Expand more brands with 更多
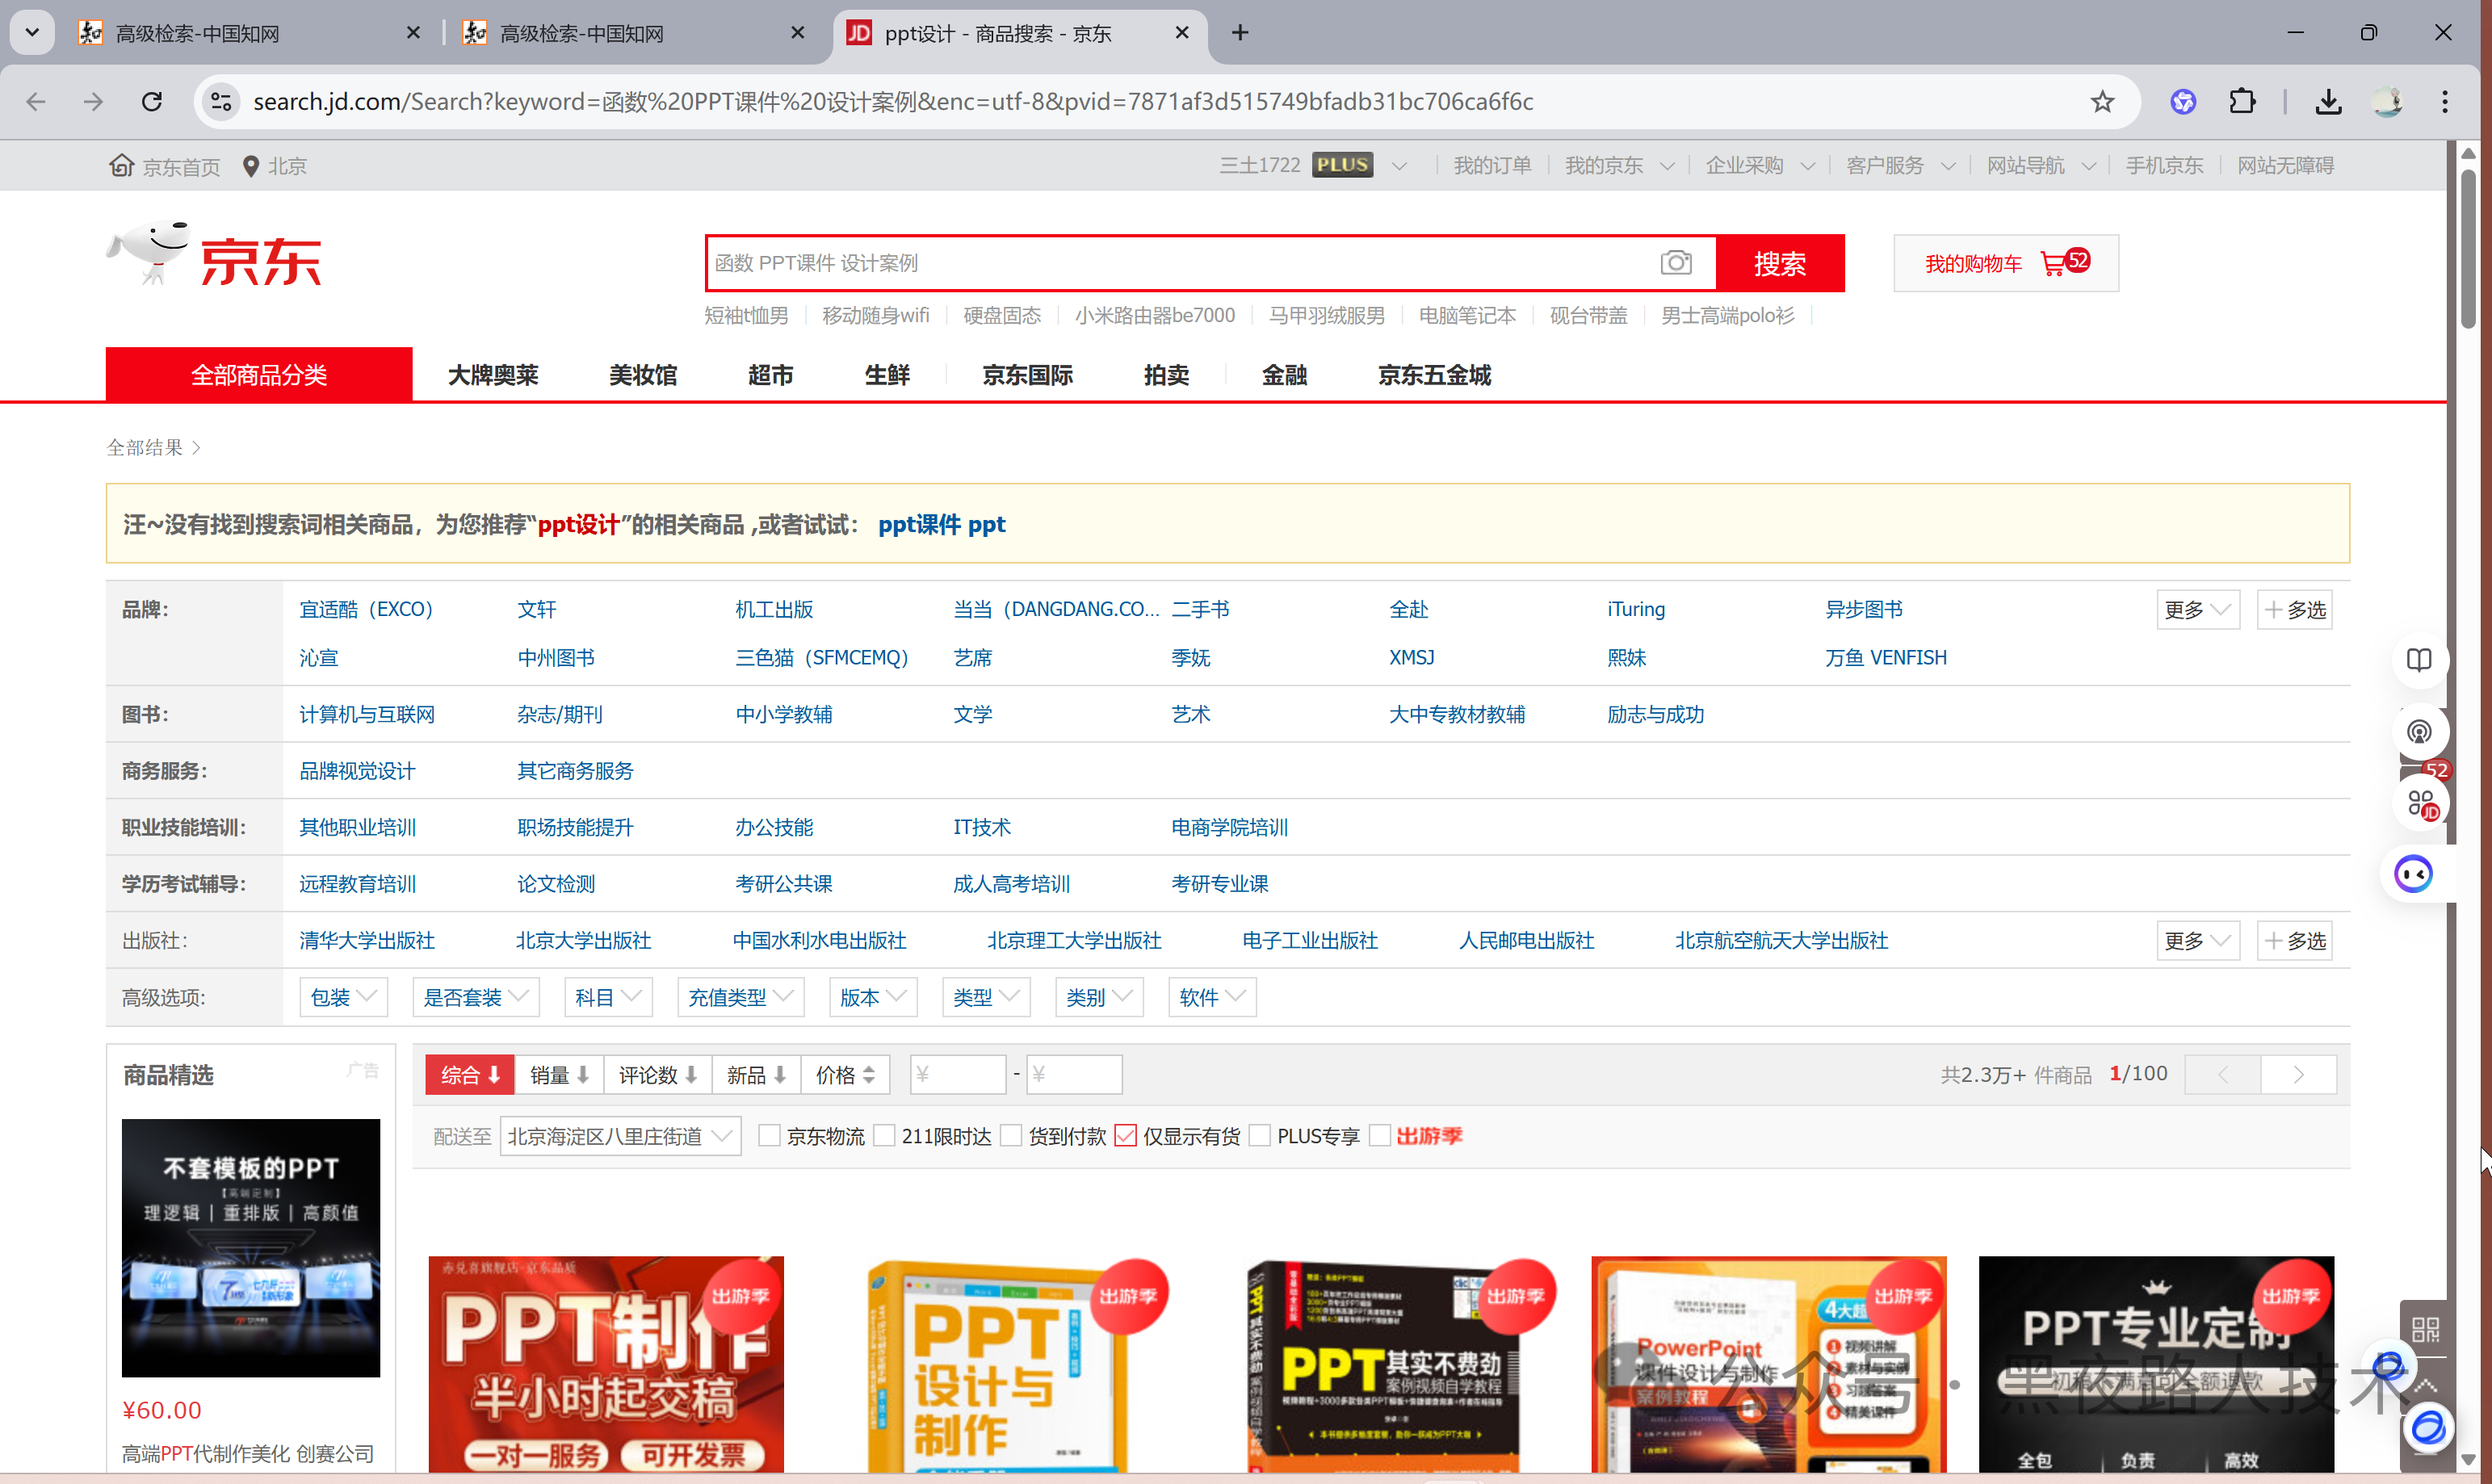The image size is (2492, 1484). [2197, 610]
